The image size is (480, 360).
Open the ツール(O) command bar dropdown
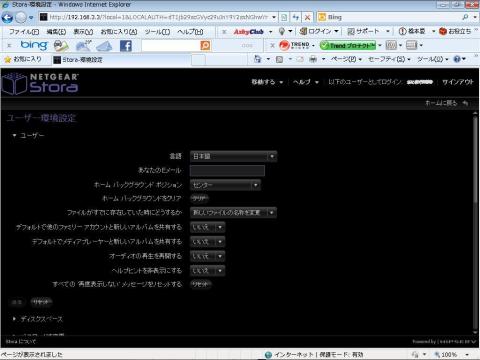tap(433, 59)
